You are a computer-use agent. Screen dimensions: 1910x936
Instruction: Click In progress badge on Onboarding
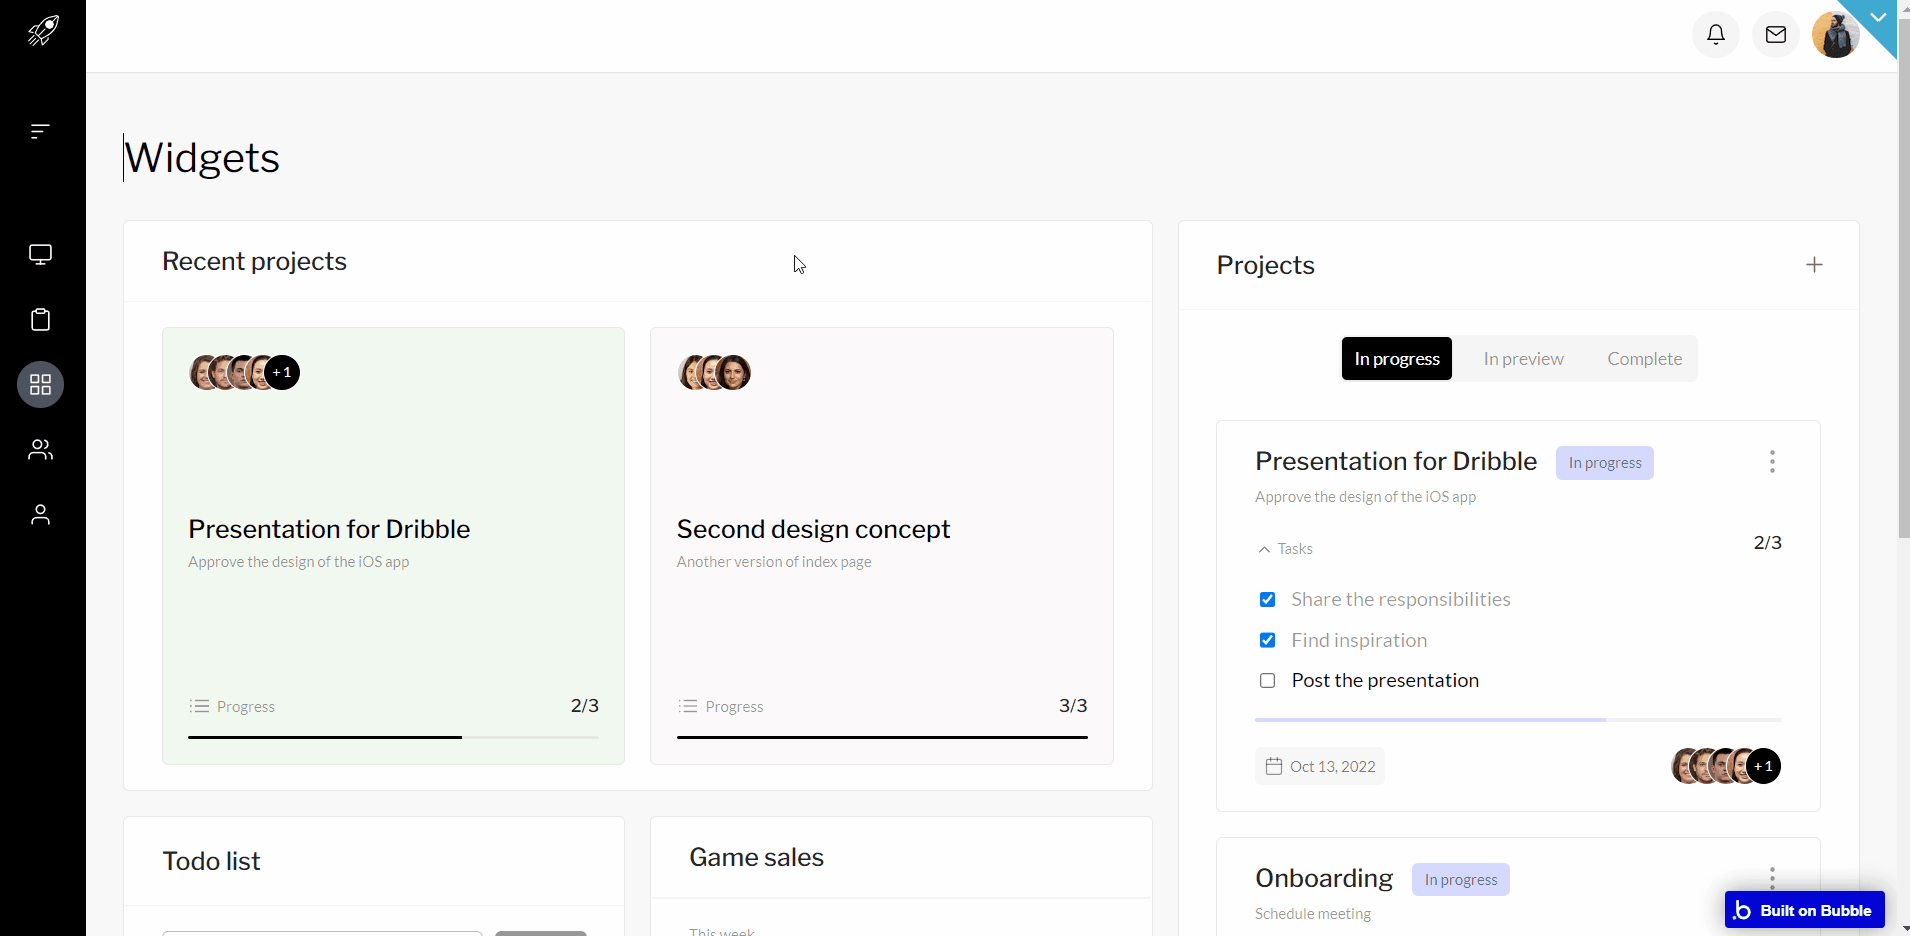(1461, 880)
